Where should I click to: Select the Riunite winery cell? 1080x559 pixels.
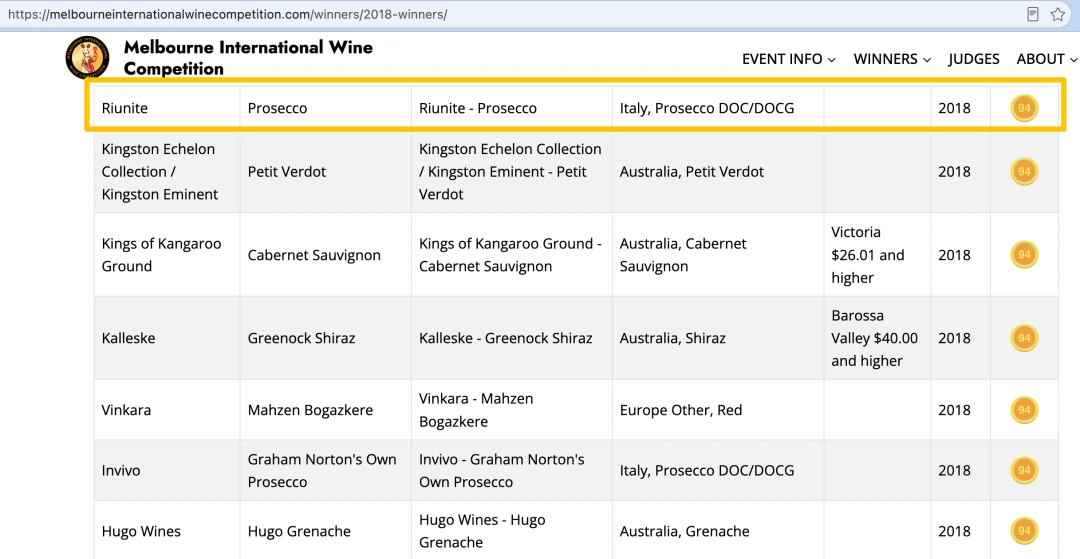point(167,108)
